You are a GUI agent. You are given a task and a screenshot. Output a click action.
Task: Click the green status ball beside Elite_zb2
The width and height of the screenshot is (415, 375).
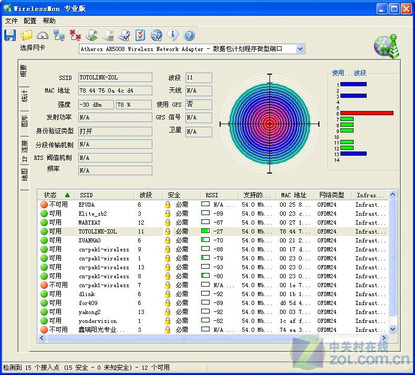[44, 214]
